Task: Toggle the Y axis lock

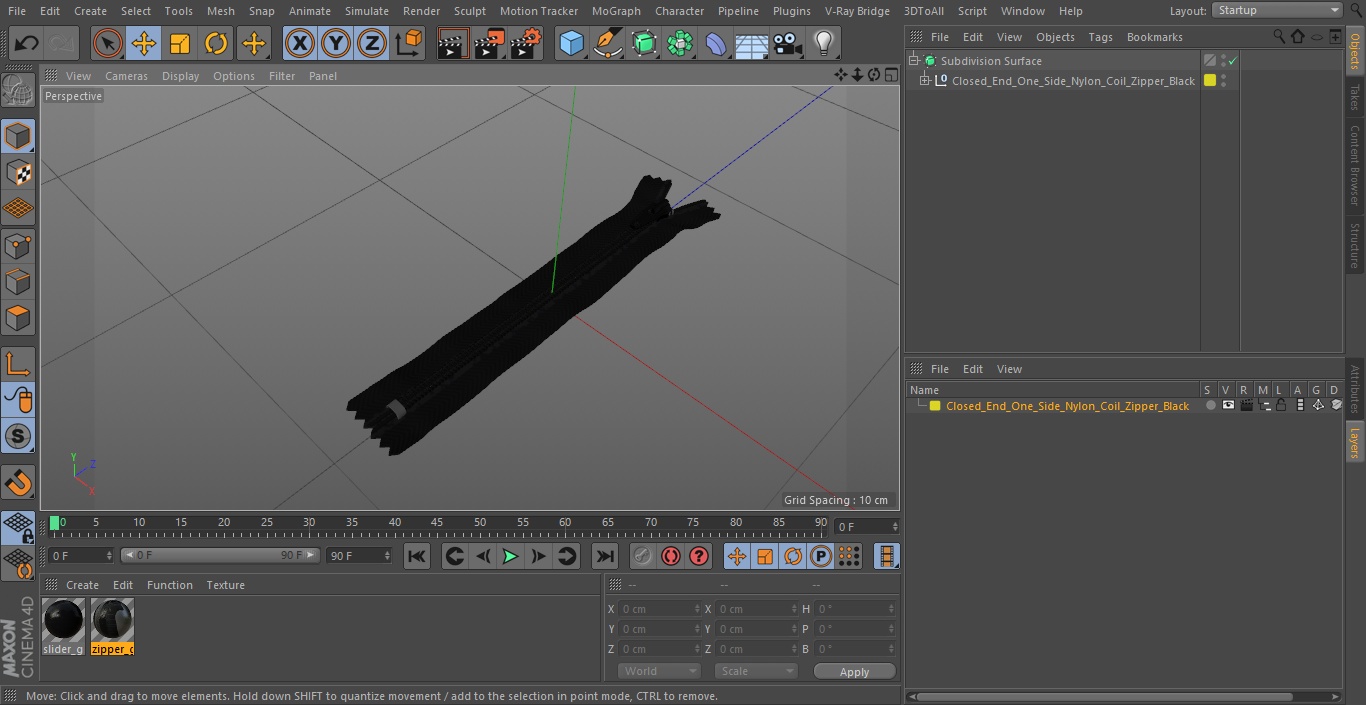Action: tap(336, 43)
